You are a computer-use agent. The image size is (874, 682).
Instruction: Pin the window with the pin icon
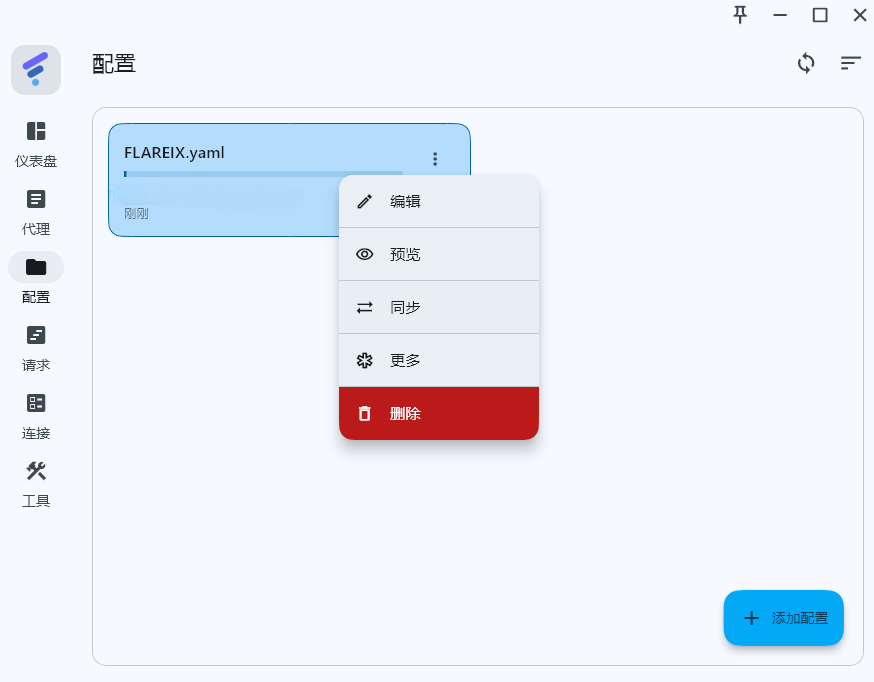click(x=740, y=15)
